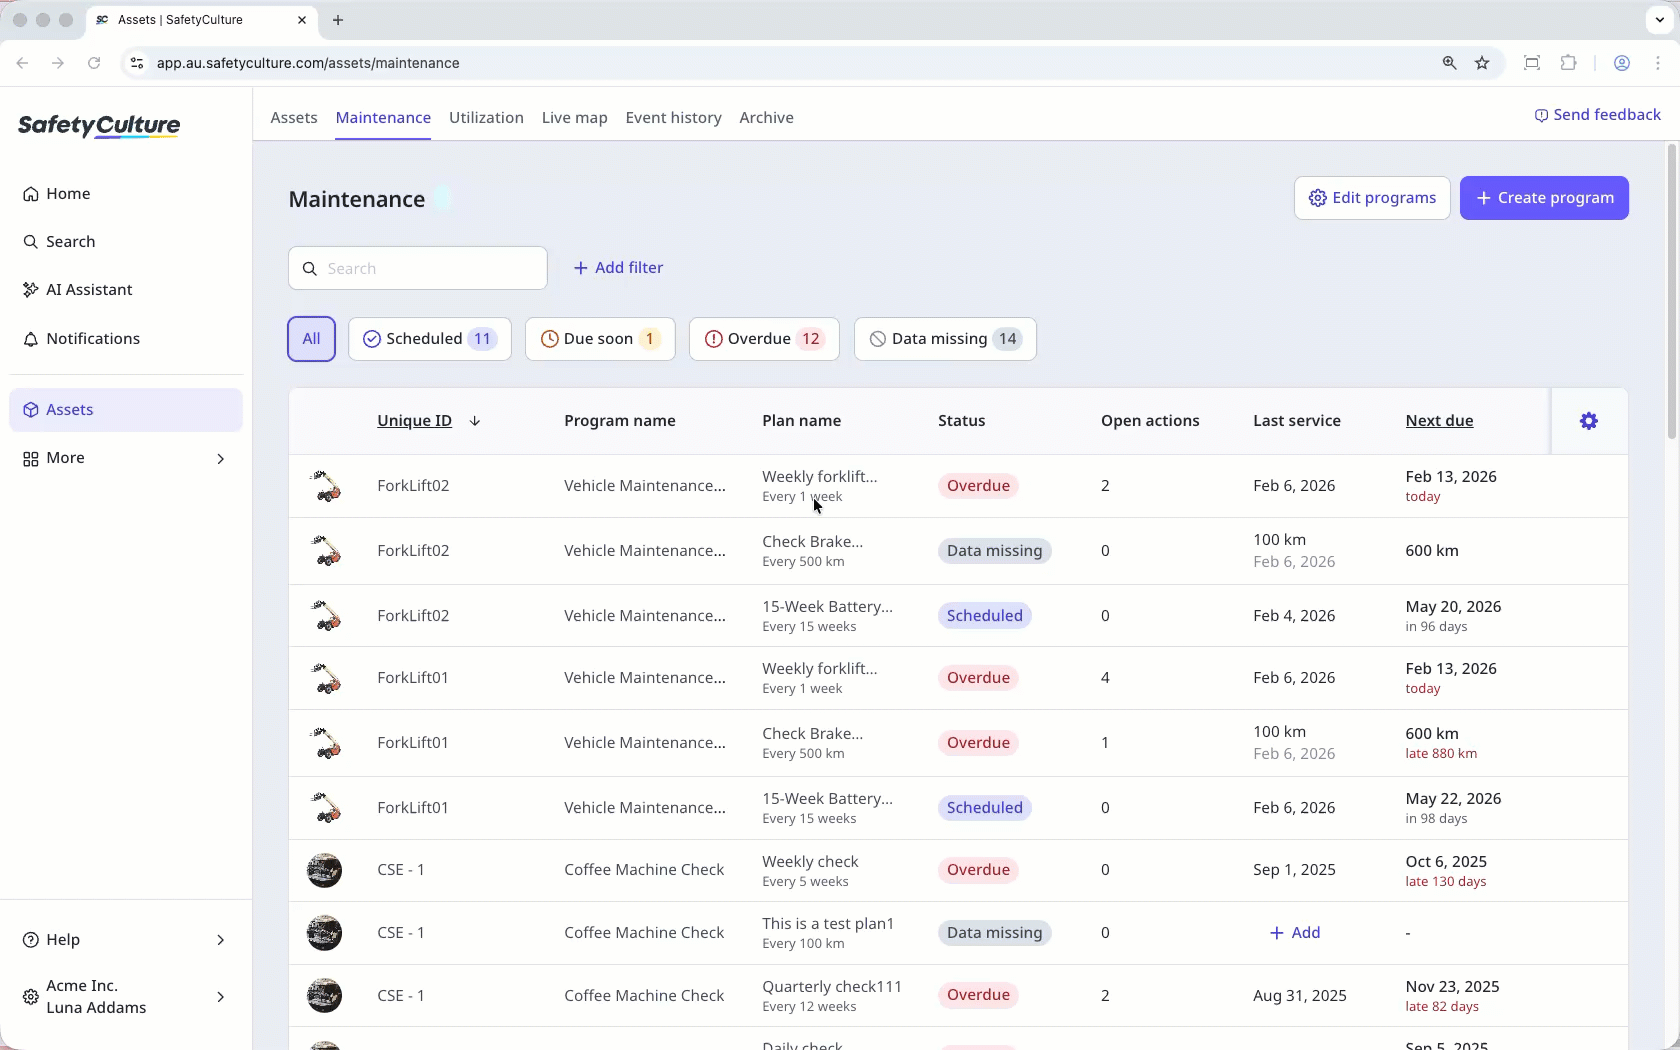Click the media router icon in toolbar
The height and width of the screenshot is (1050, 1680).
pos(1531,63)
